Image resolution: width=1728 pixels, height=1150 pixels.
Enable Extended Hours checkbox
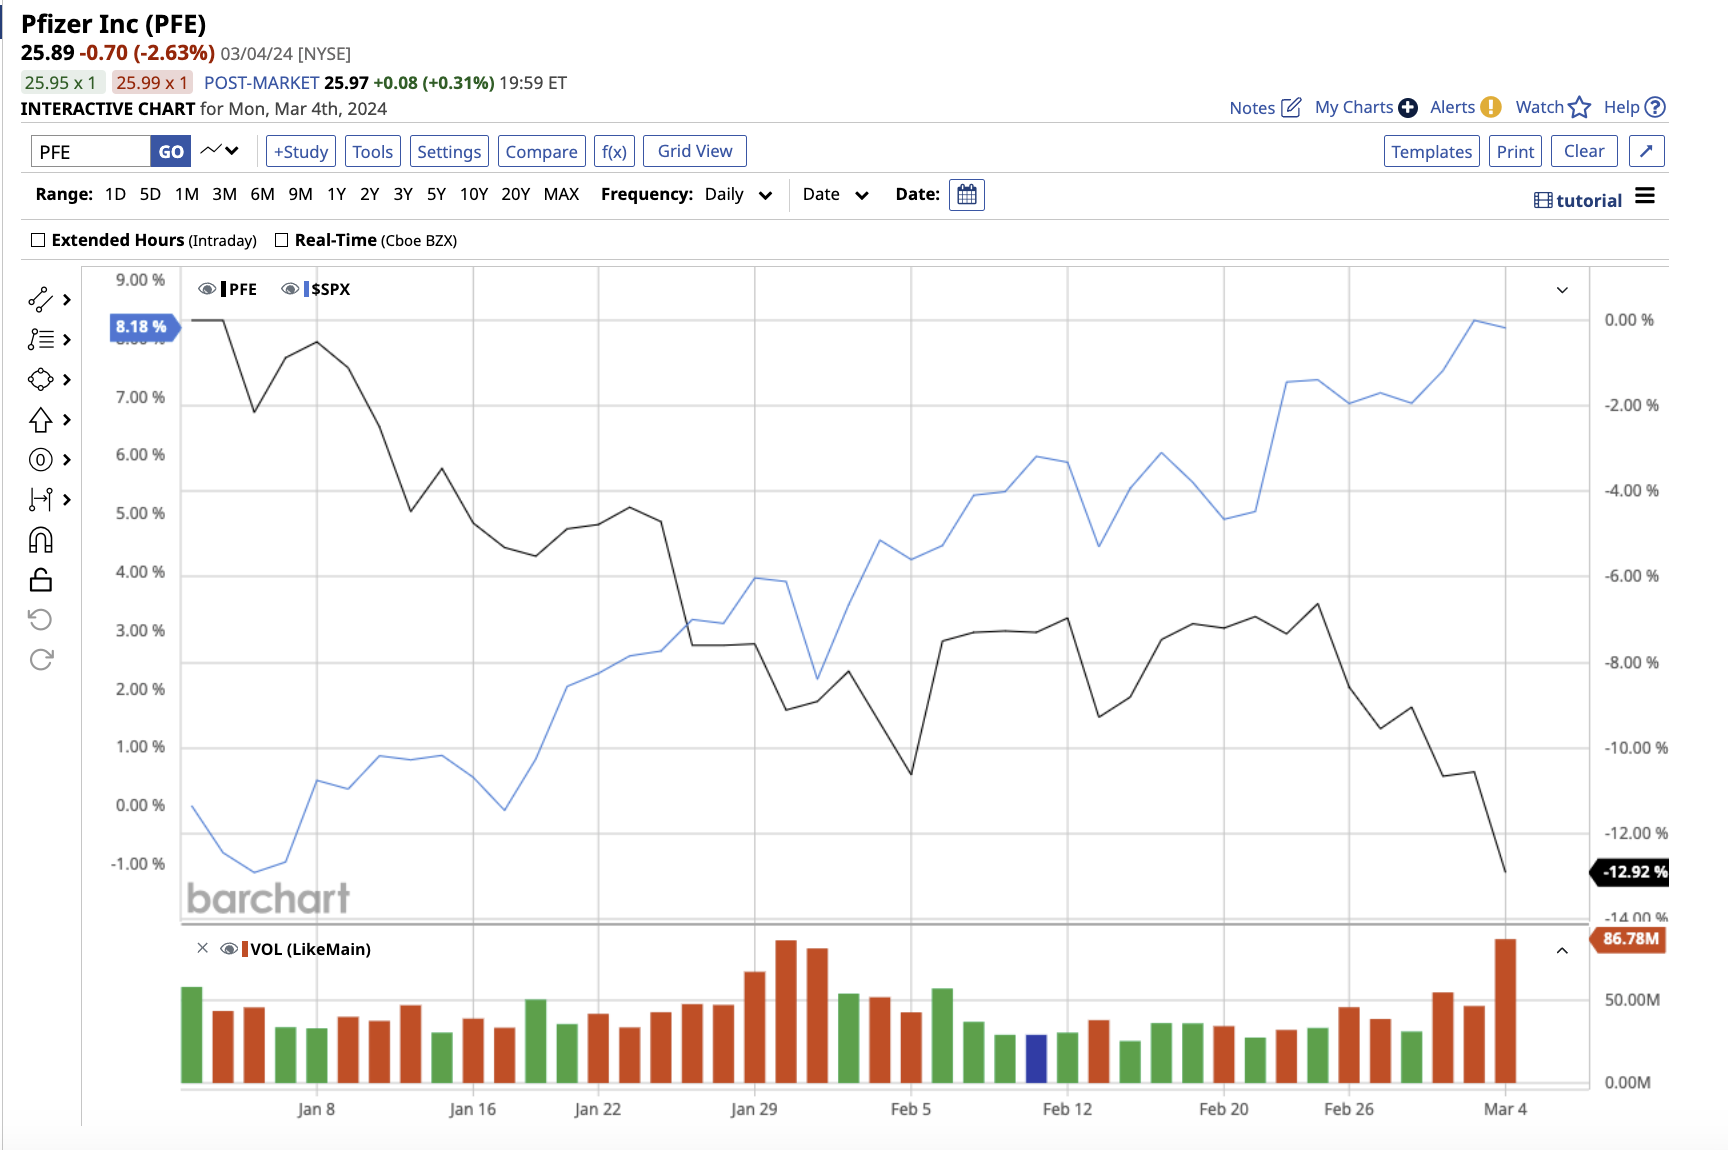pyautogui.click(x=38, y=240)
